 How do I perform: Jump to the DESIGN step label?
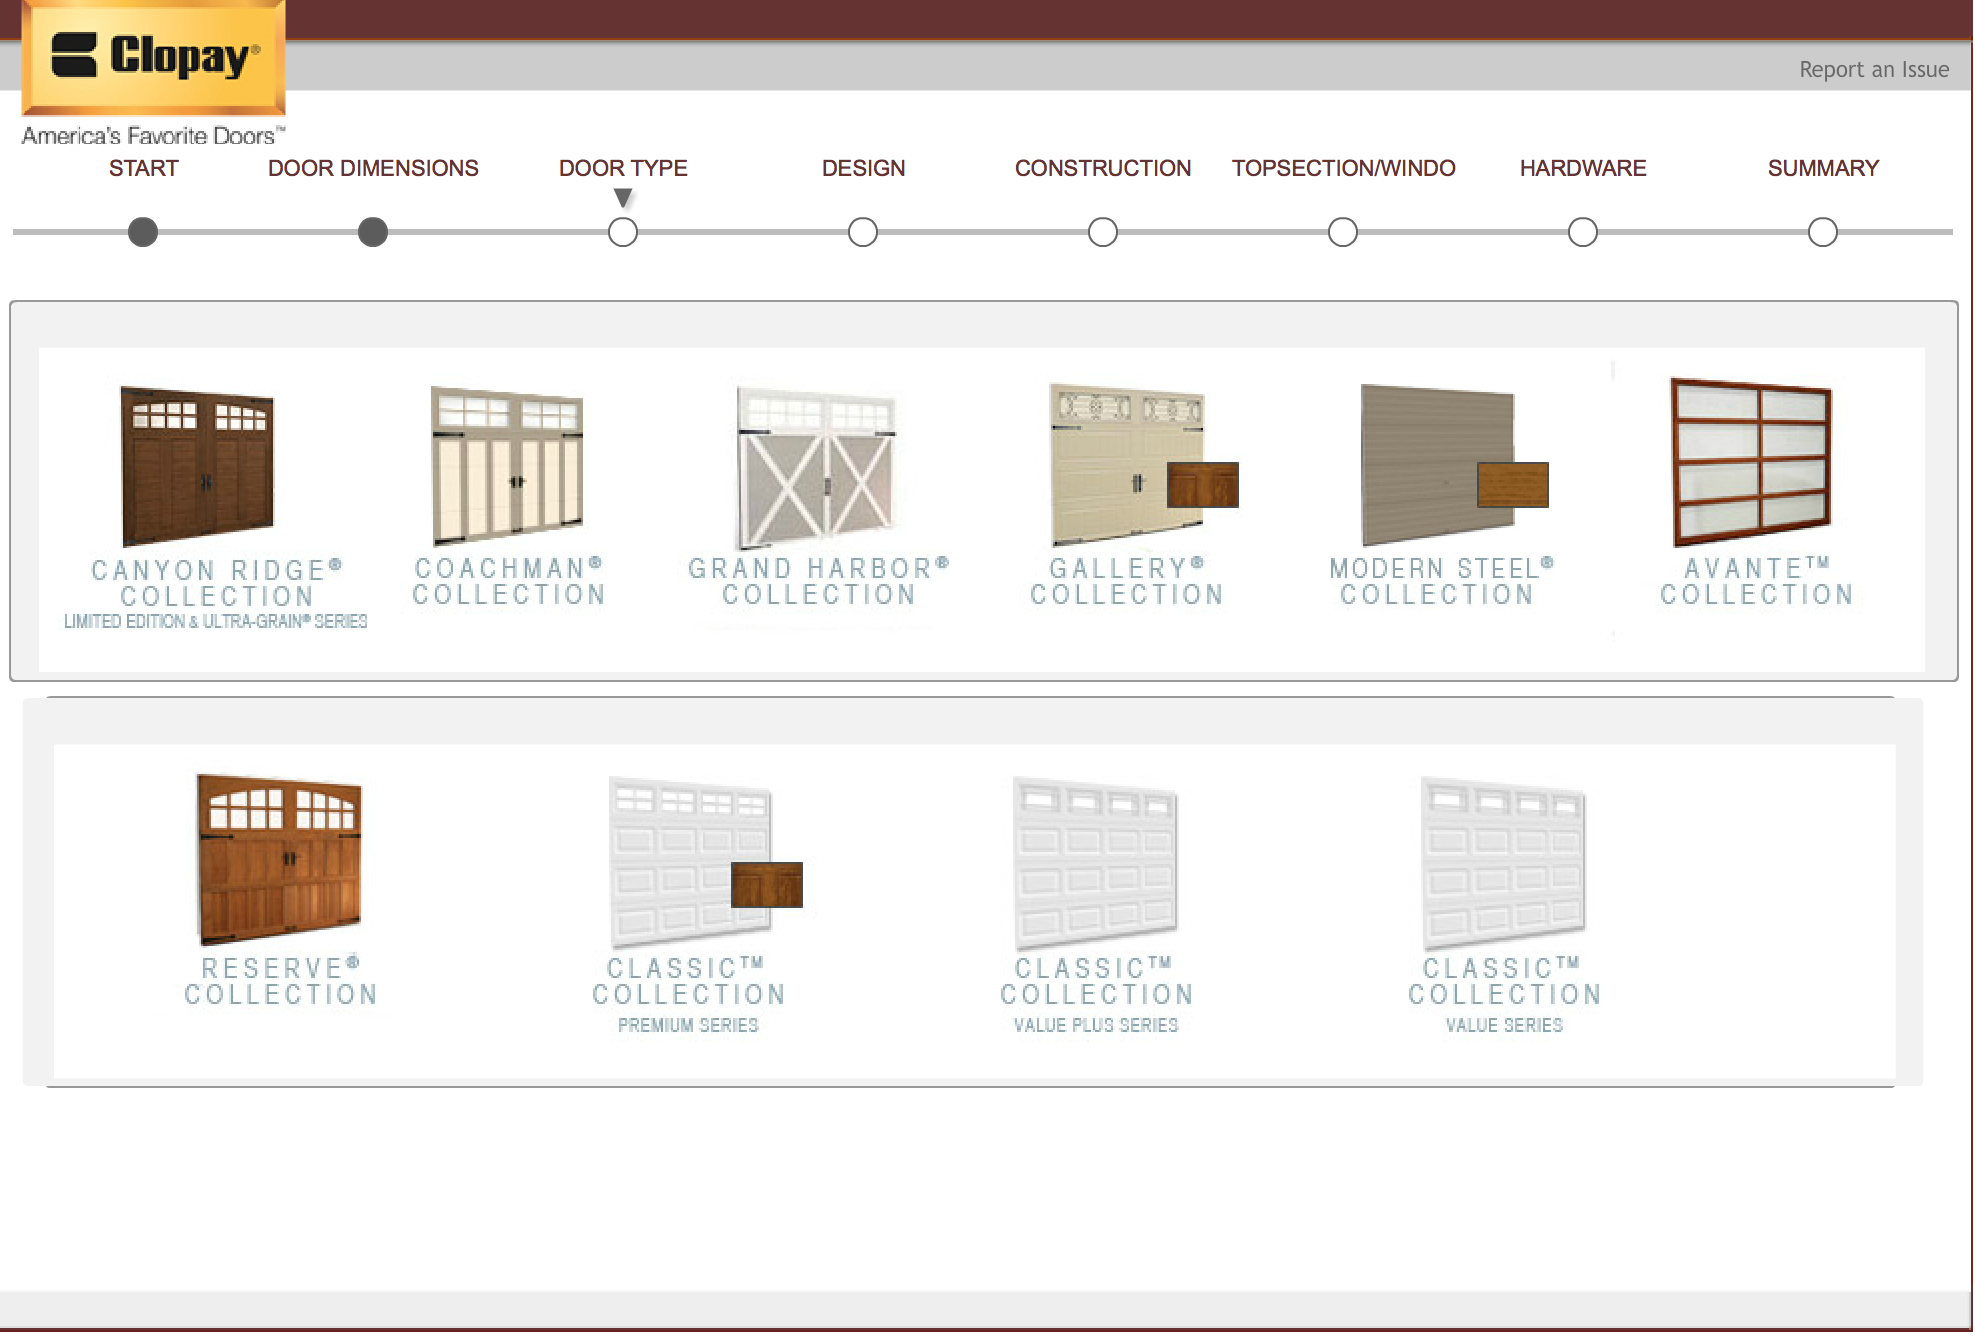point(863,168)
